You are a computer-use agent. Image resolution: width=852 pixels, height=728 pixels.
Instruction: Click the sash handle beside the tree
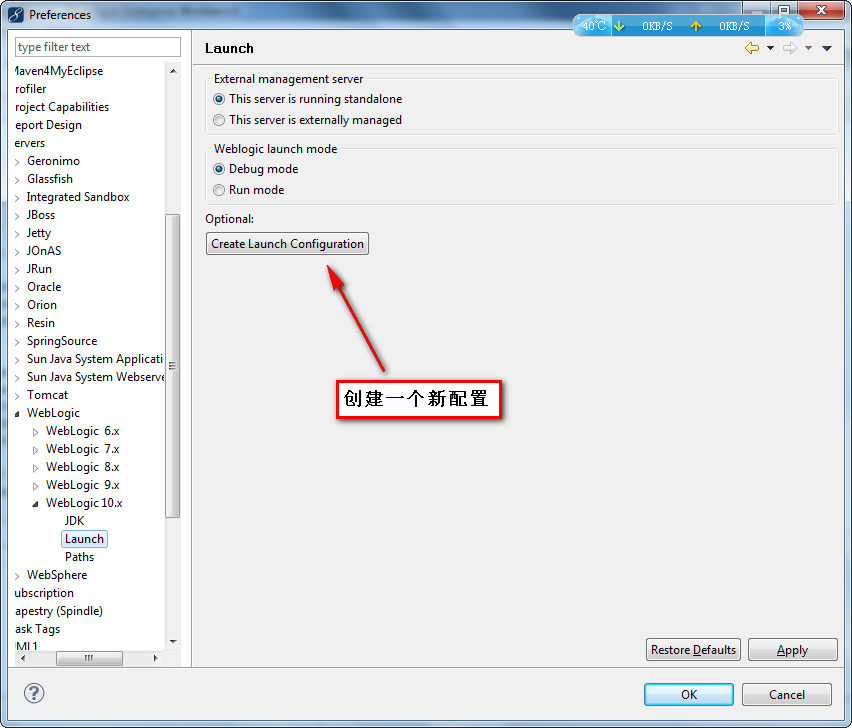(x=191, y=348)
